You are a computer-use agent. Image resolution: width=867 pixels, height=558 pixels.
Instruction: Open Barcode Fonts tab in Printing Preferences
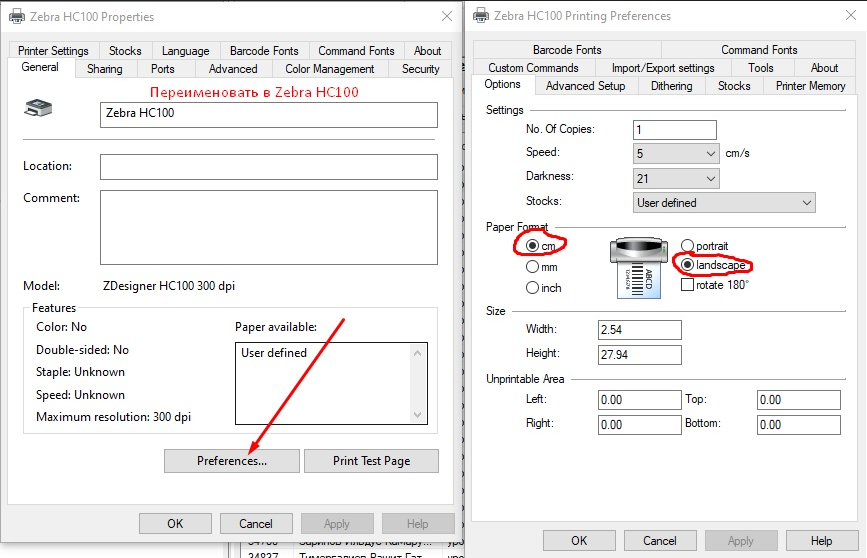567,50
